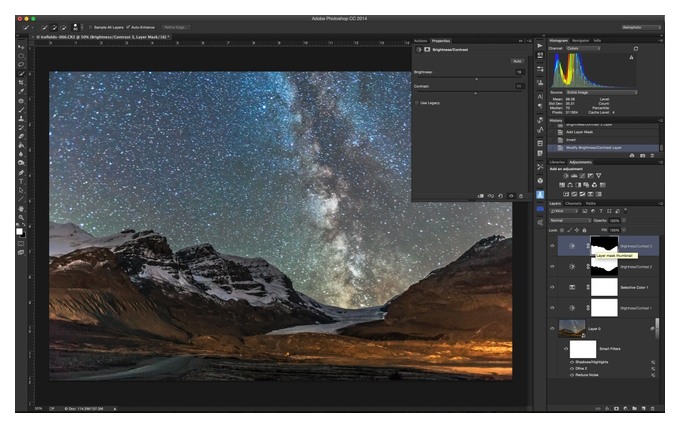This screenshot has height=428, width=680.
Task: Click Subtract from selection brush mode
Action: (x=64, y=27)
